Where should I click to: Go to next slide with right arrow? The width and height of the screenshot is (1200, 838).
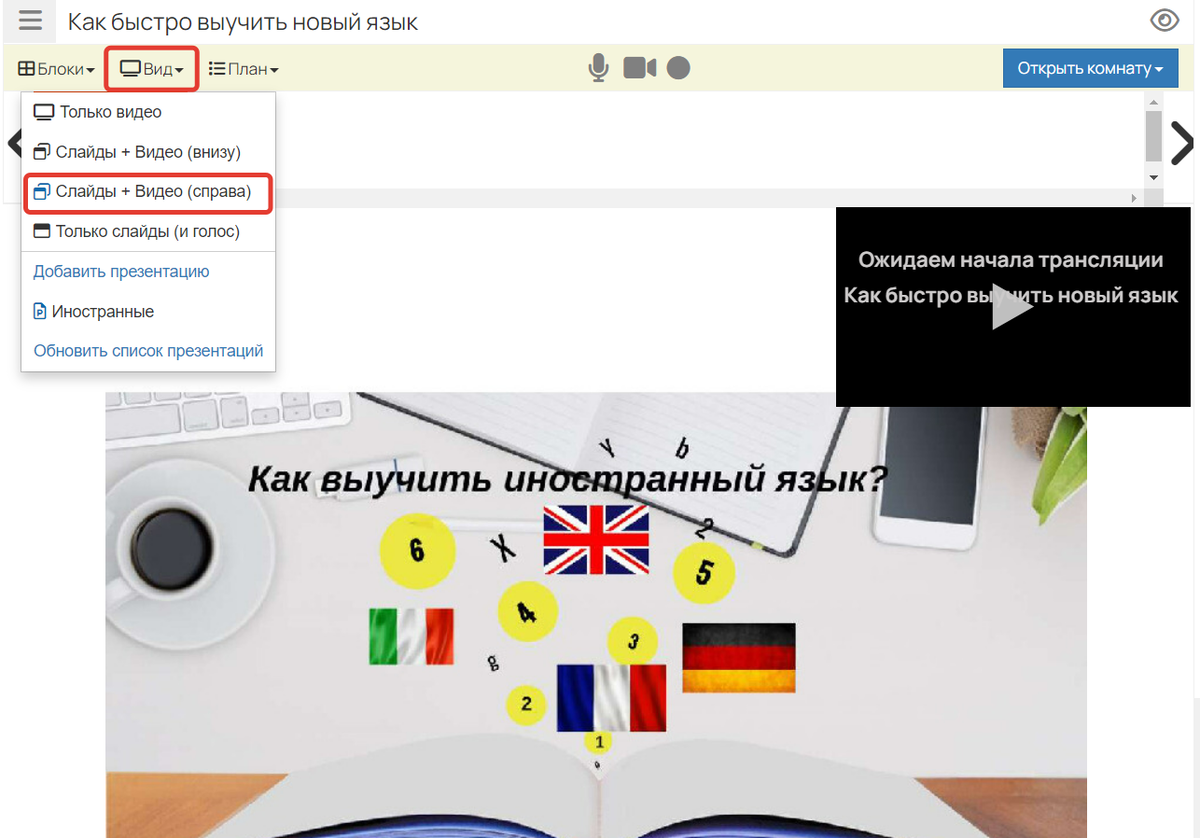pyautogui.click(x=1182, y=144)
